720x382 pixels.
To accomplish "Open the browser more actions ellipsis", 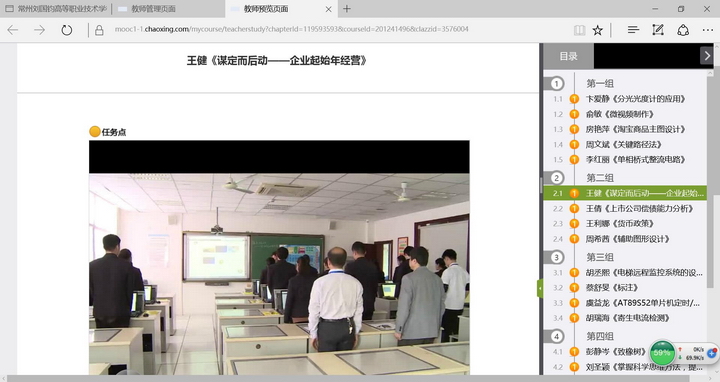I will point(708,30).
